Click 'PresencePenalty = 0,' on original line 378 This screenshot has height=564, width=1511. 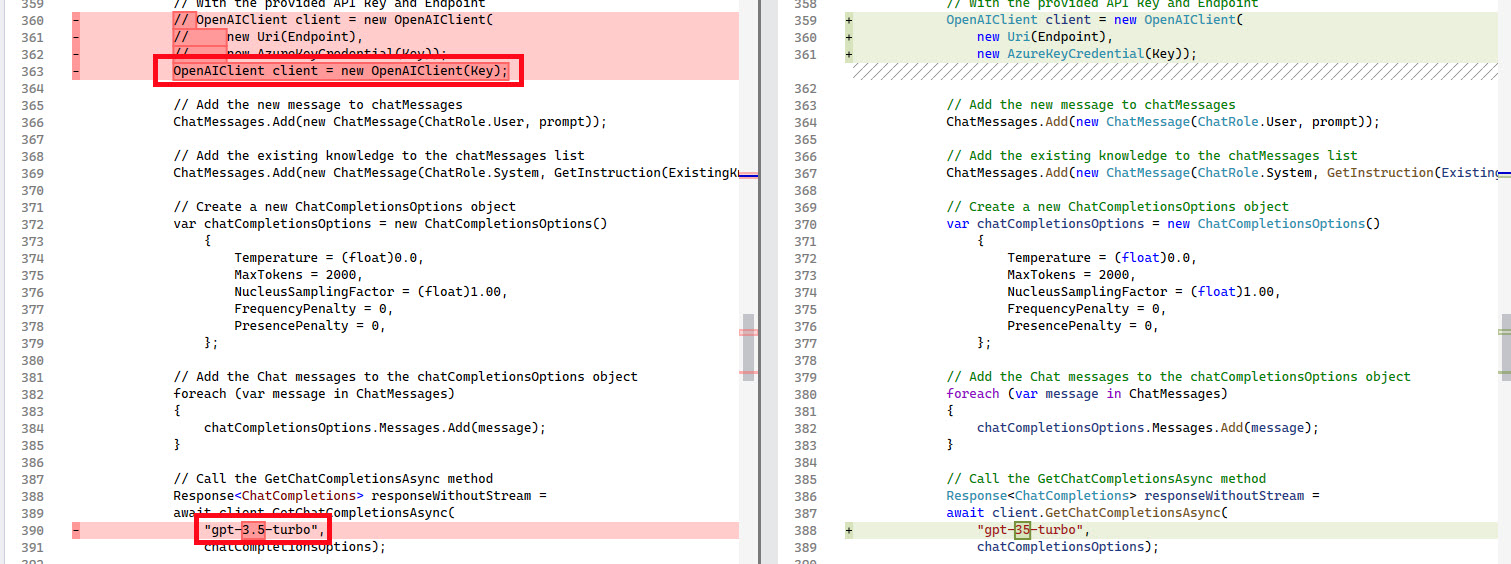click(x=310, y=326)
